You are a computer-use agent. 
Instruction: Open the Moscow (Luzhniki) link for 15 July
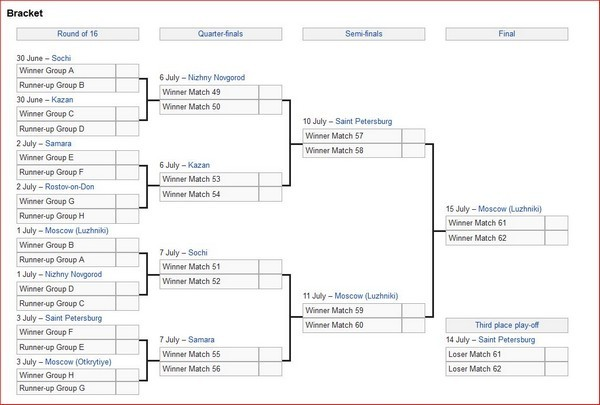click(x=510, y=209)
